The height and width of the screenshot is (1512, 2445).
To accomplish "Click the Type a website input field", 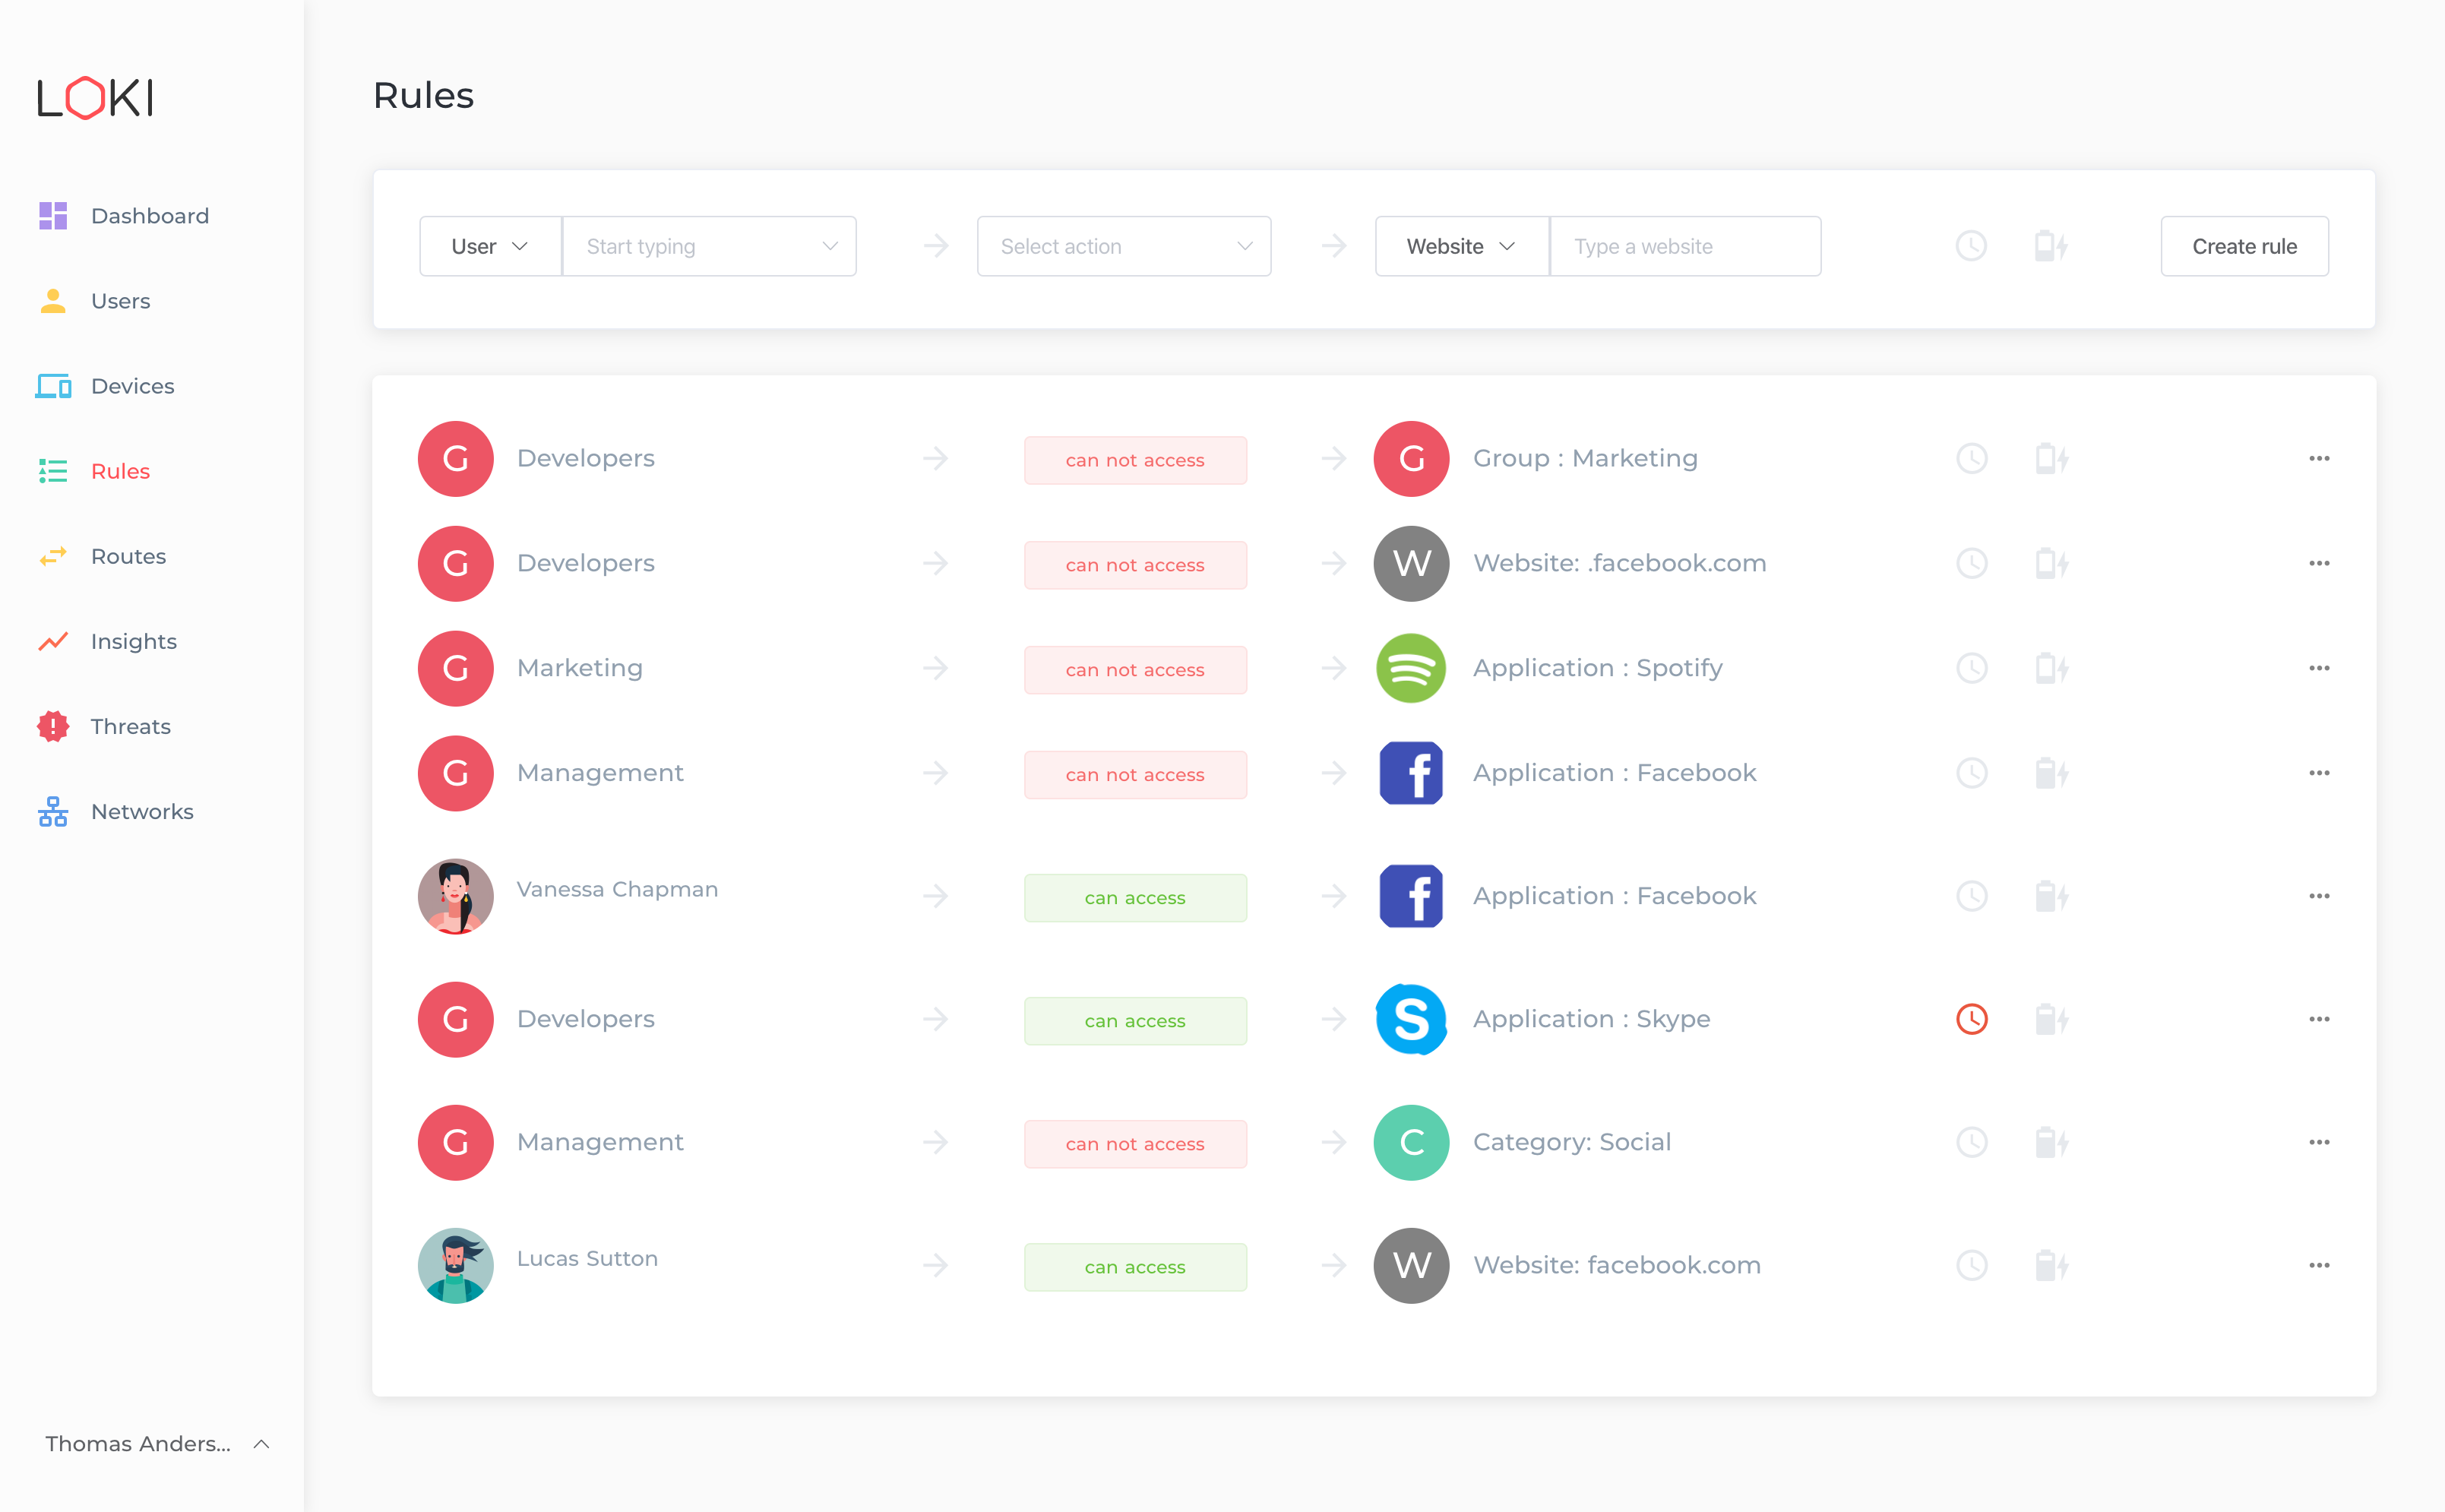I will pyautogui.click(x=1685, y=246).
